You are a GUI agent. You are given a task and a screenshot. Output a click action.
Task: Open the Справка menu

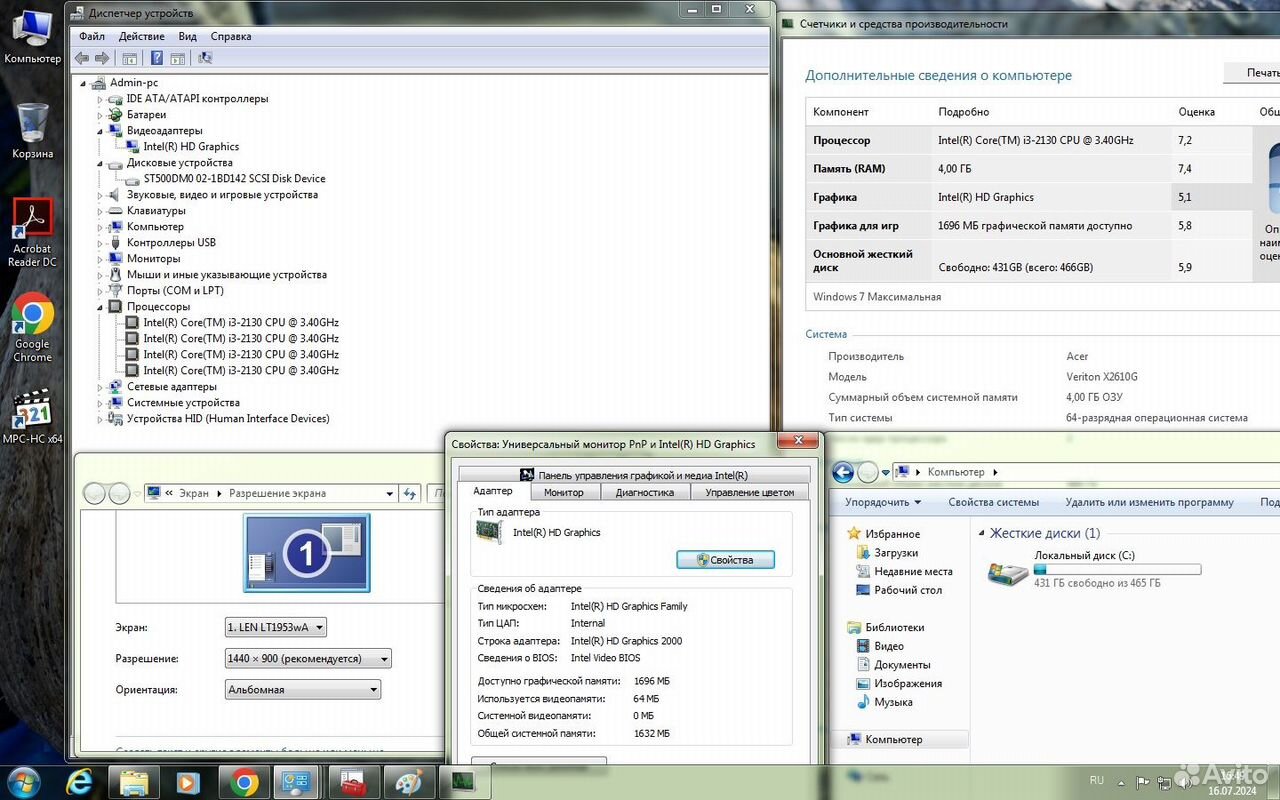pos(231,36)
